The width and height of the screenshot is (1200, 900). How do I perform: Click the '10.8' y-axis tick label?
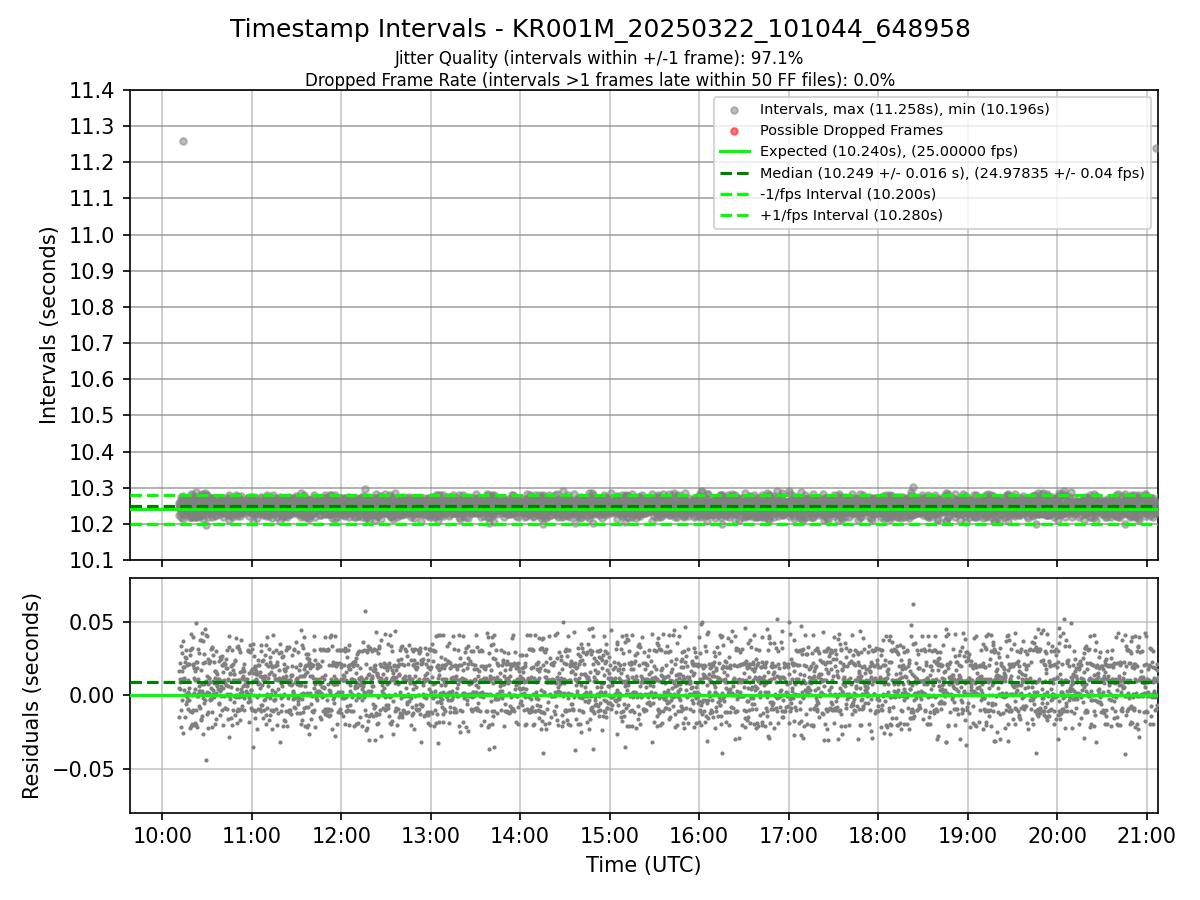(91, 307)
